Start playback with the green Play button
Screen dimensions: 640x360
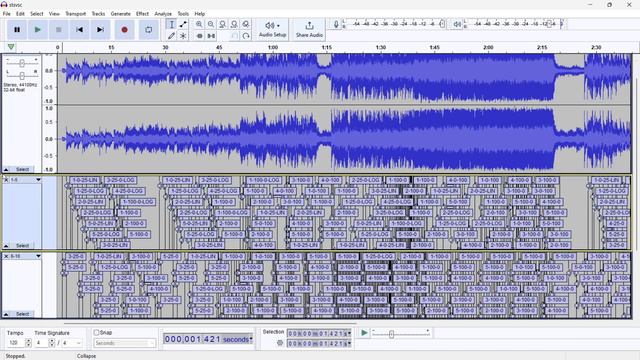click(x=38, y=30)
